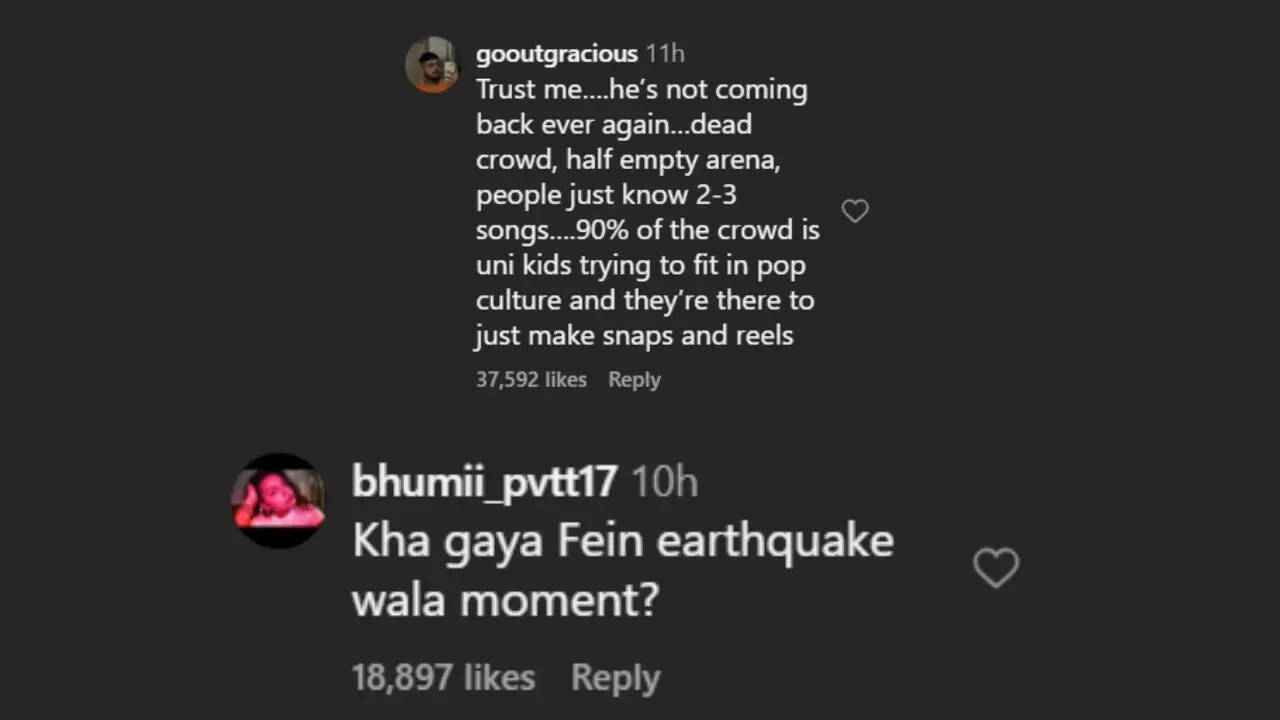Click "Kha gaya Fein earthquake" comment line

pos(622,541)
